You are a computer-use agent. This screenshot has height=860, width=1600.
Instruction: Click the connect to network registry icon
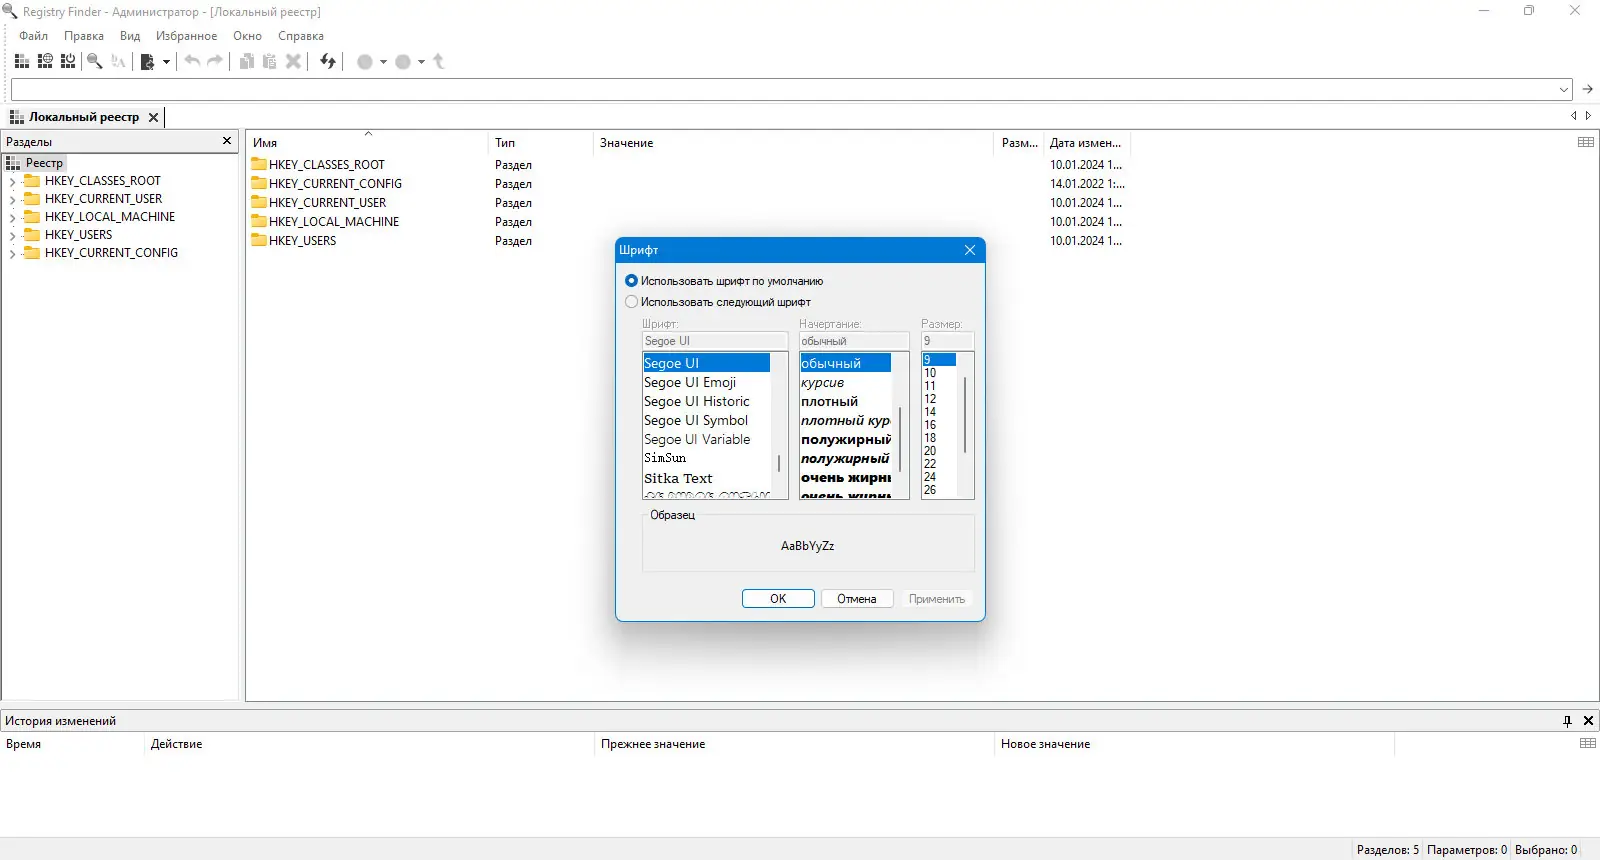45,62
